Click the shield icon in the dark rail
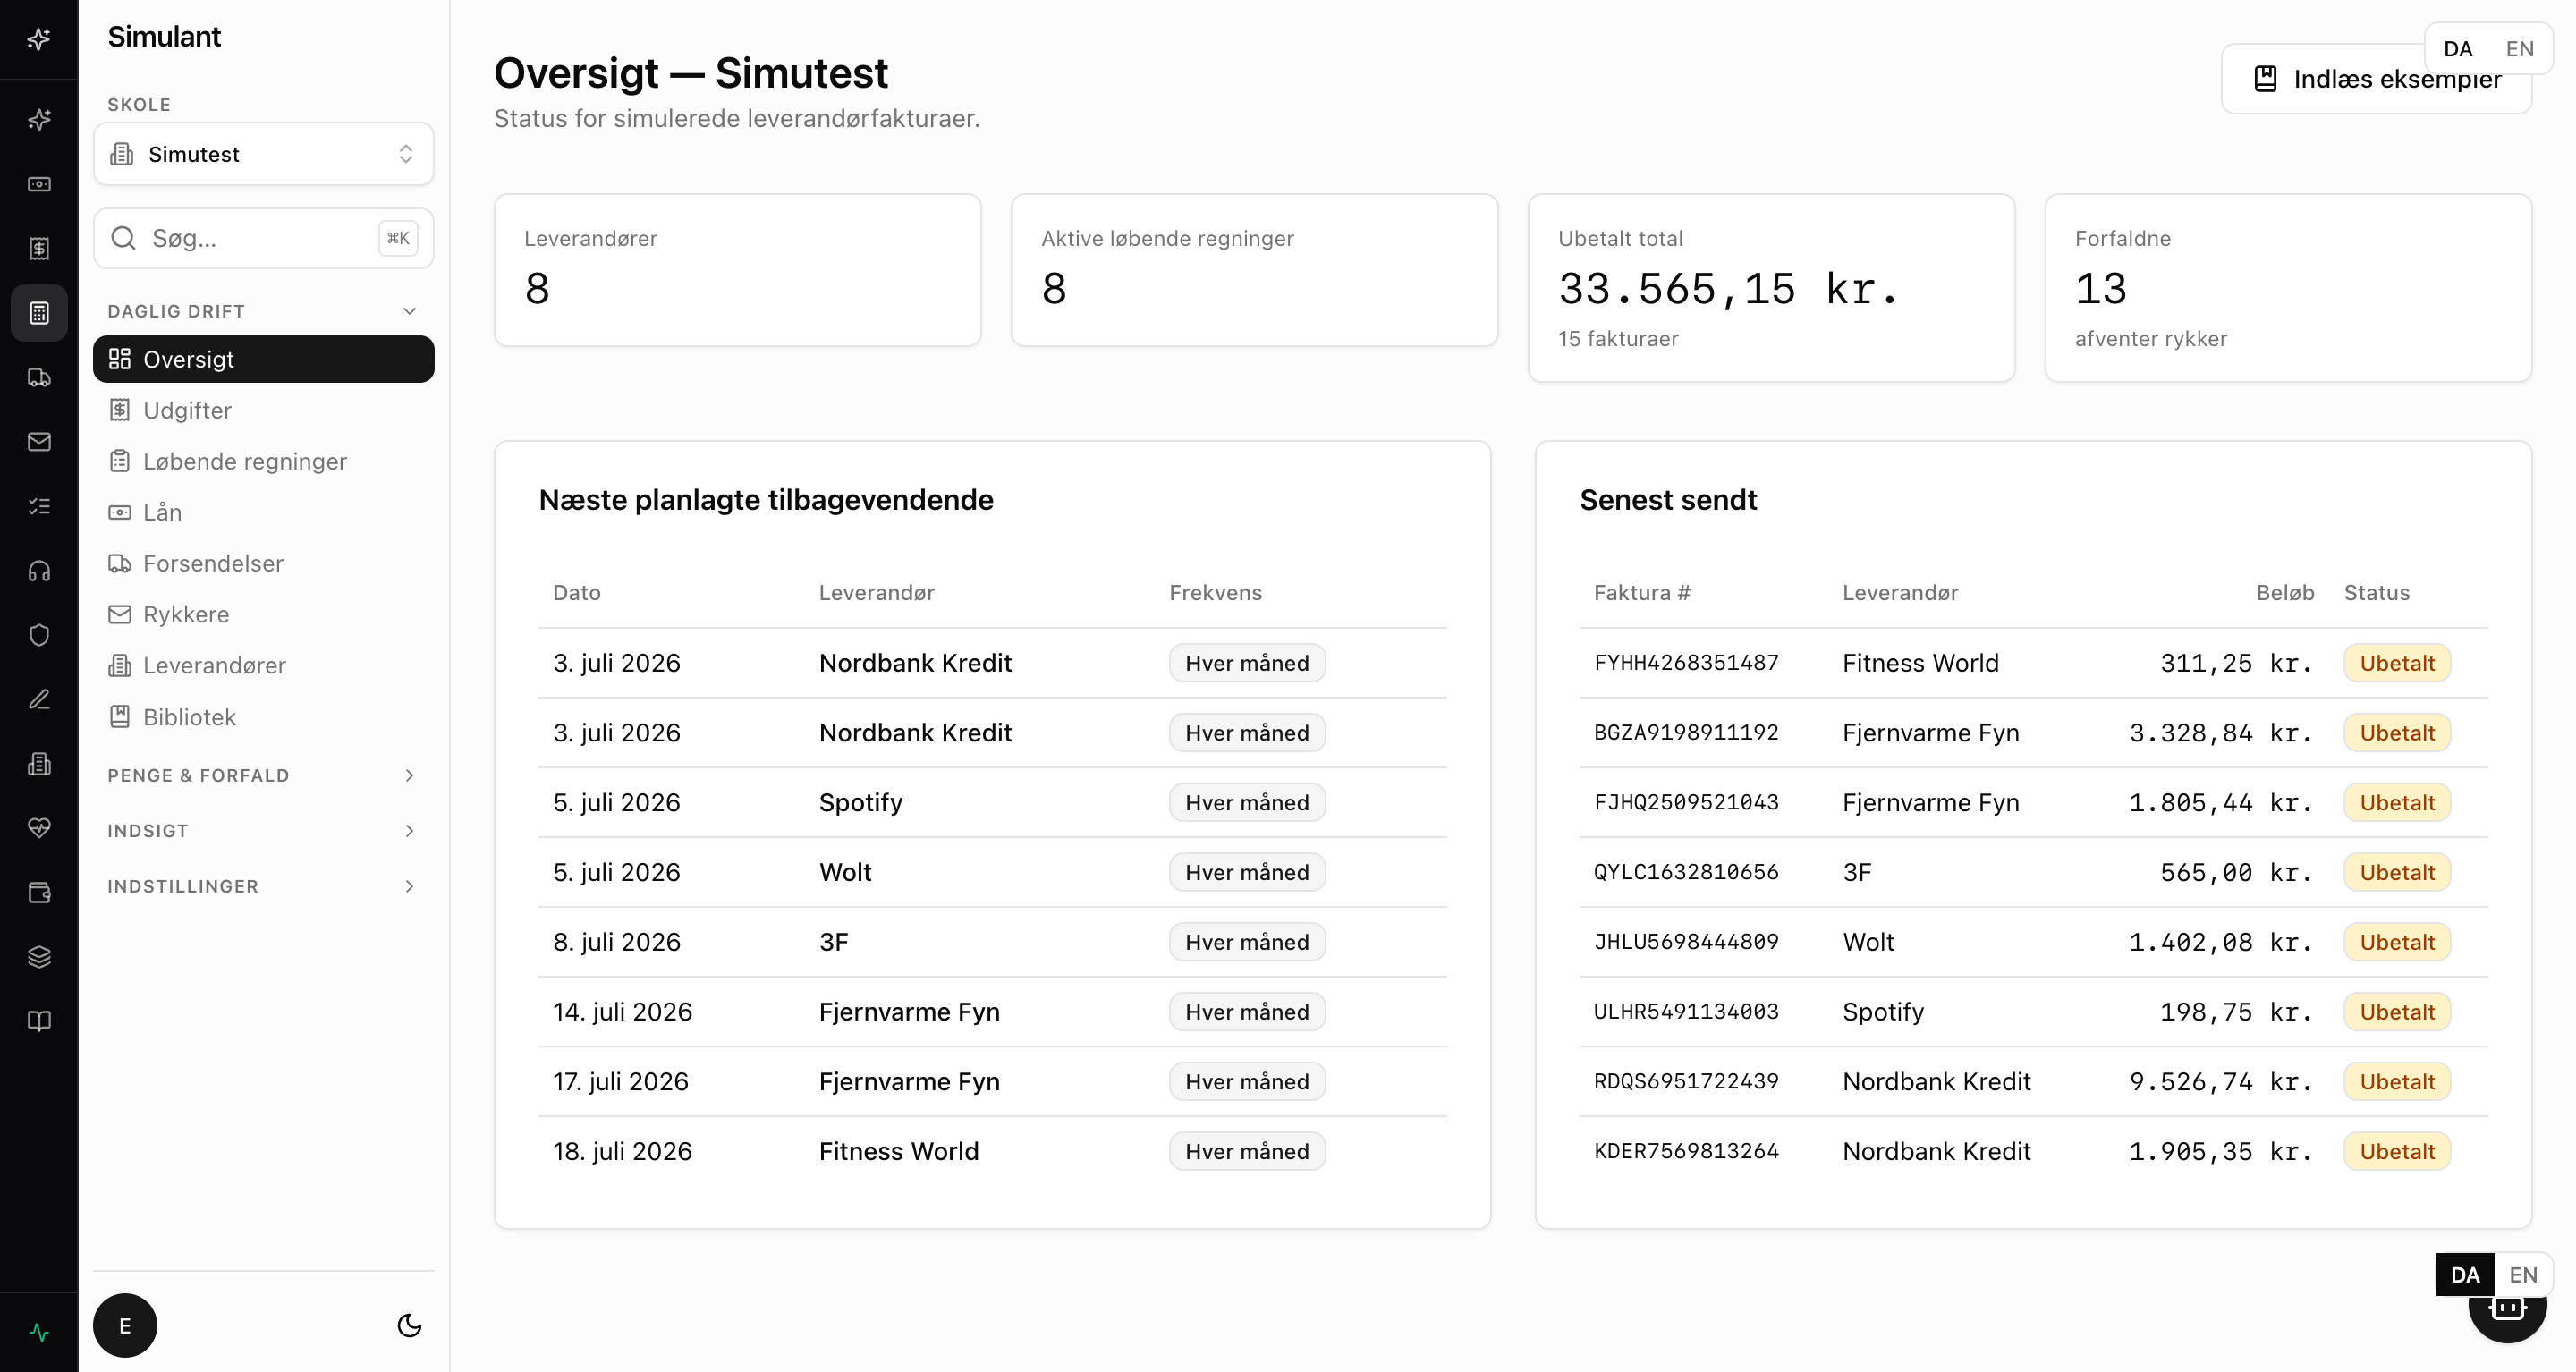Screen dimensions: 2576x1372 [x=39, y=635]
